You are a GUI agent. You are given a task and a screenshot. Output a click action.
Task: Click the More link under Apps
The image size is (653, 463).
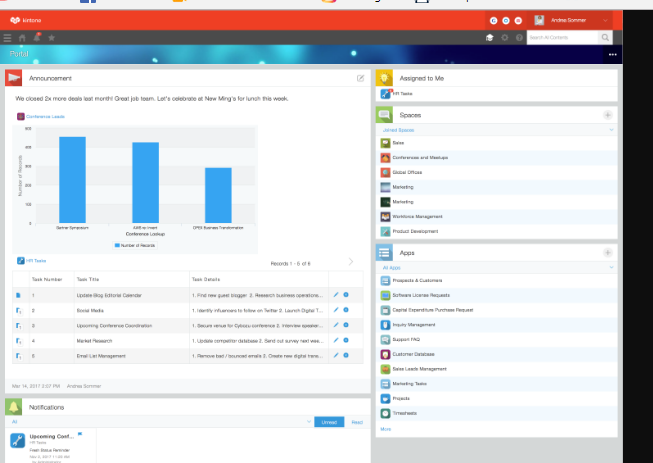[386, 429]
